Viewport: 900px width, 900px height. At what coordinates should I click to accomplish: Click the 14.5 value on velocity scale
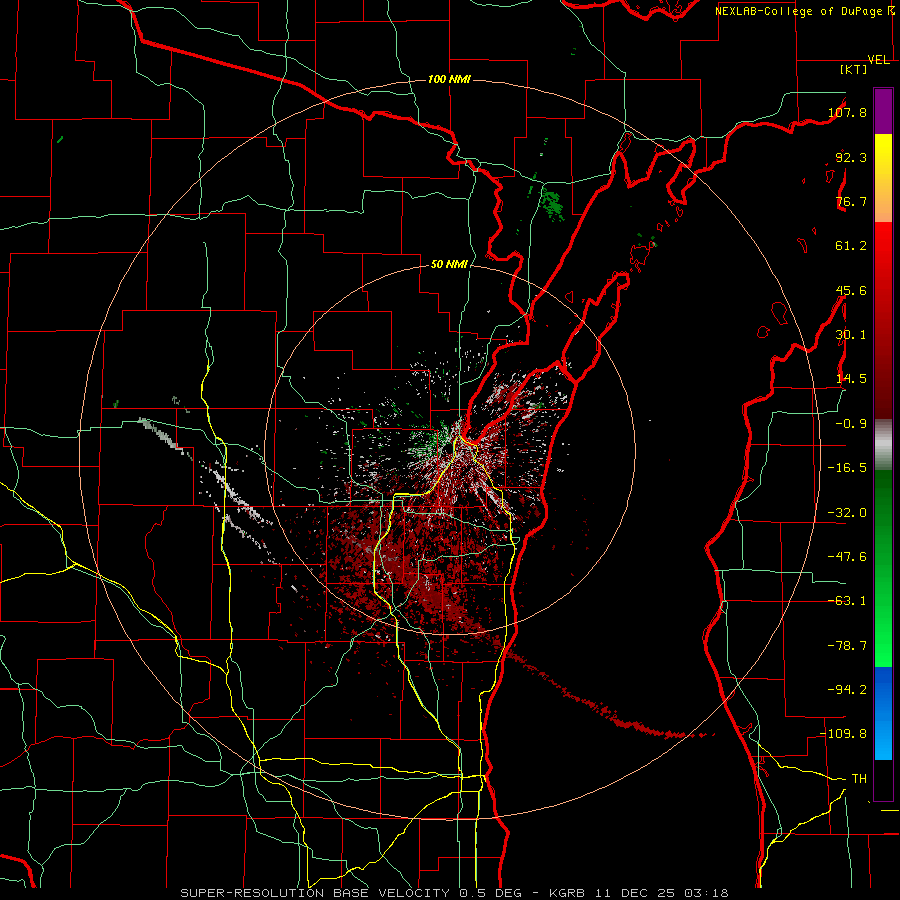pos(851,379)
